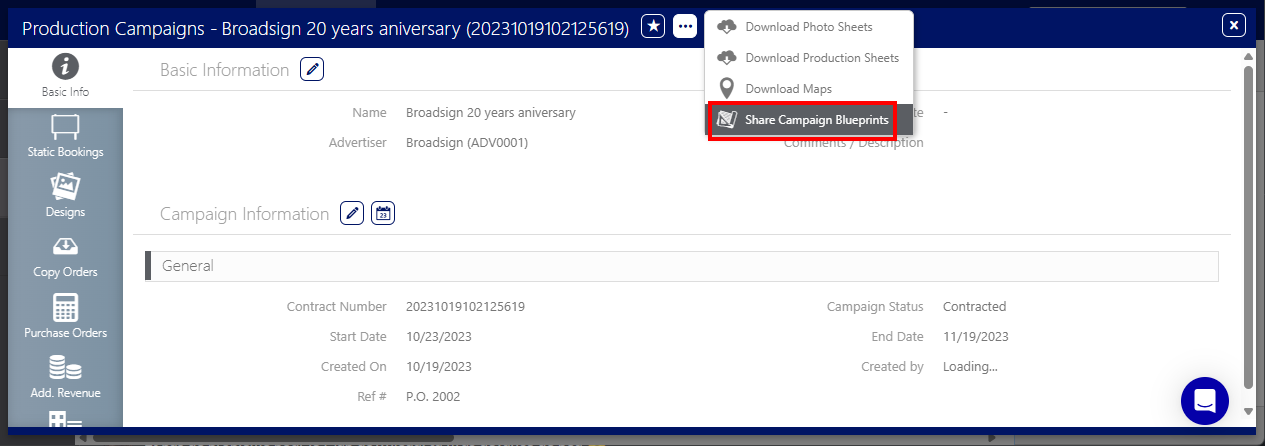The height and width of the screenshot is (446, 1265).
Task: Click Share Campaign Blueprints menu option
Action: point(808,120)
